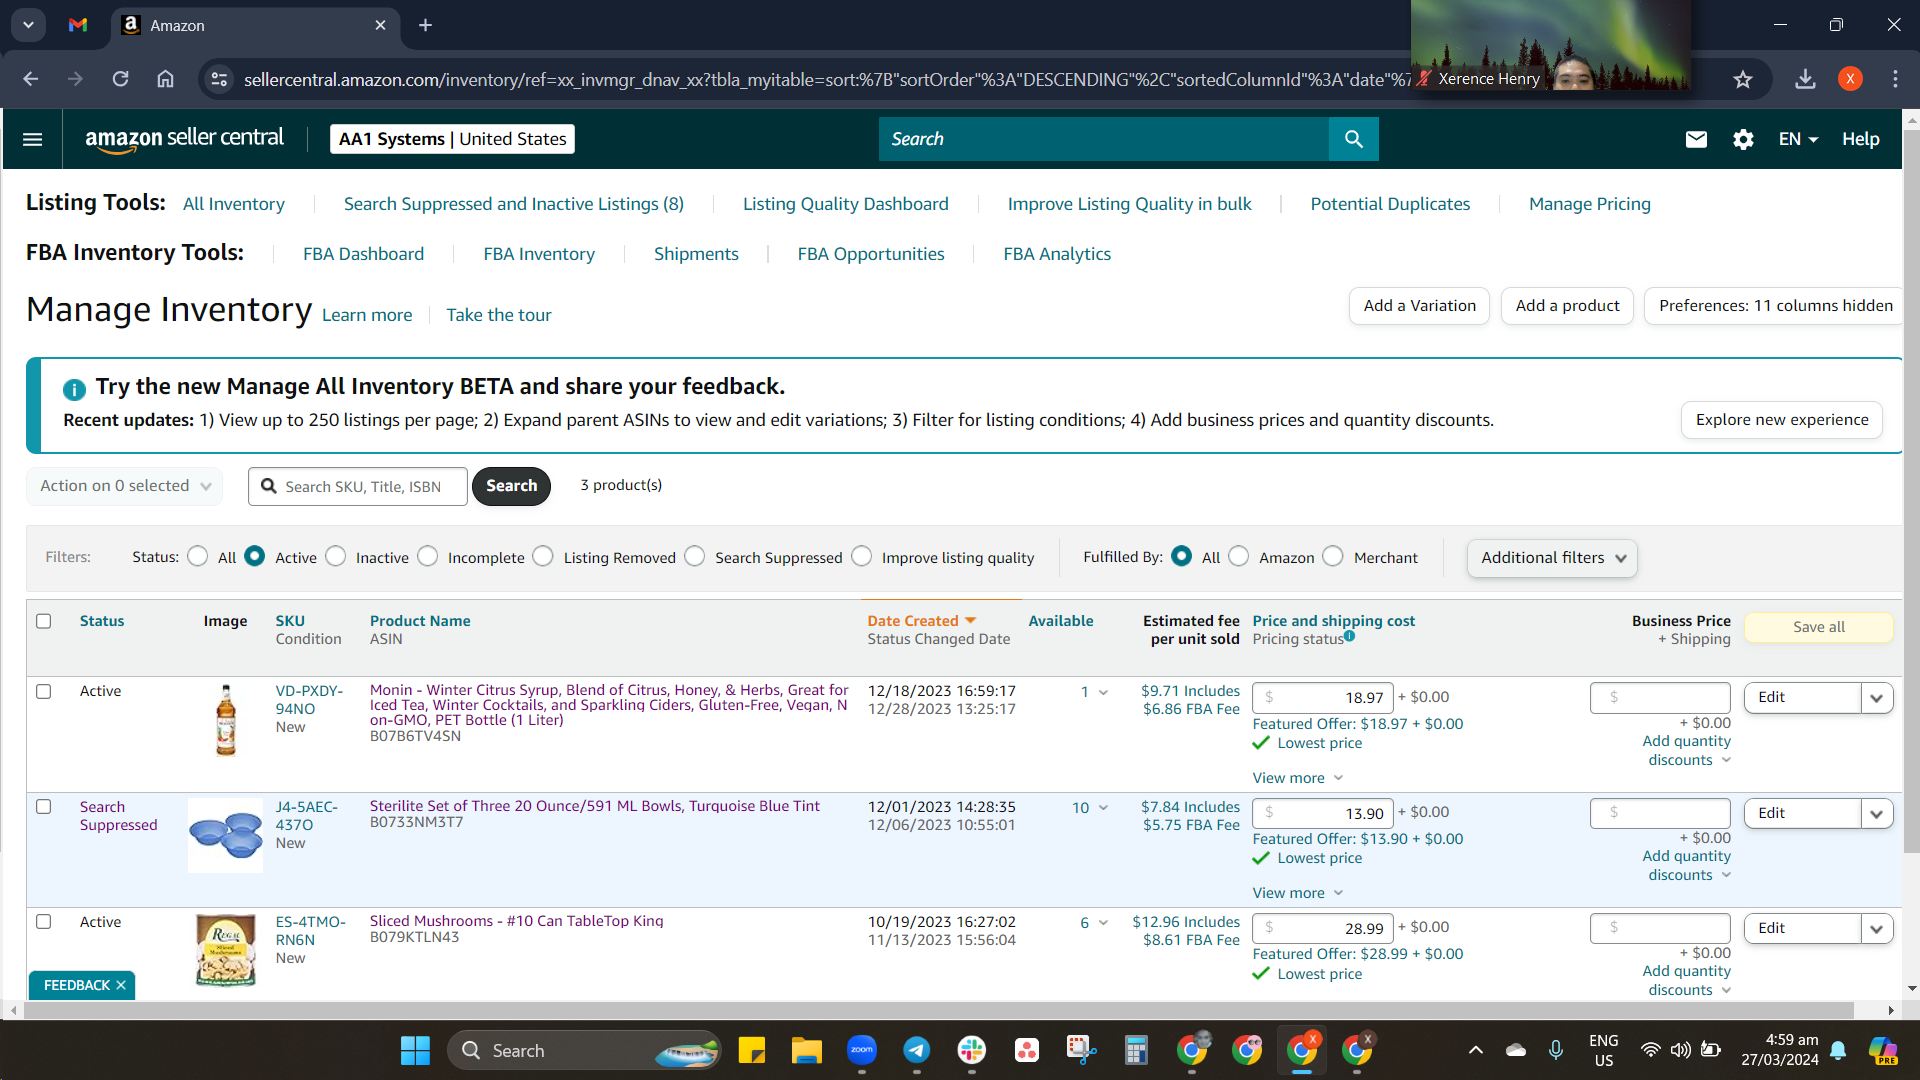Open Telegram from the taskbar
The height and width of the screenshot is (1080, 1920).
tap(917, 1050)
